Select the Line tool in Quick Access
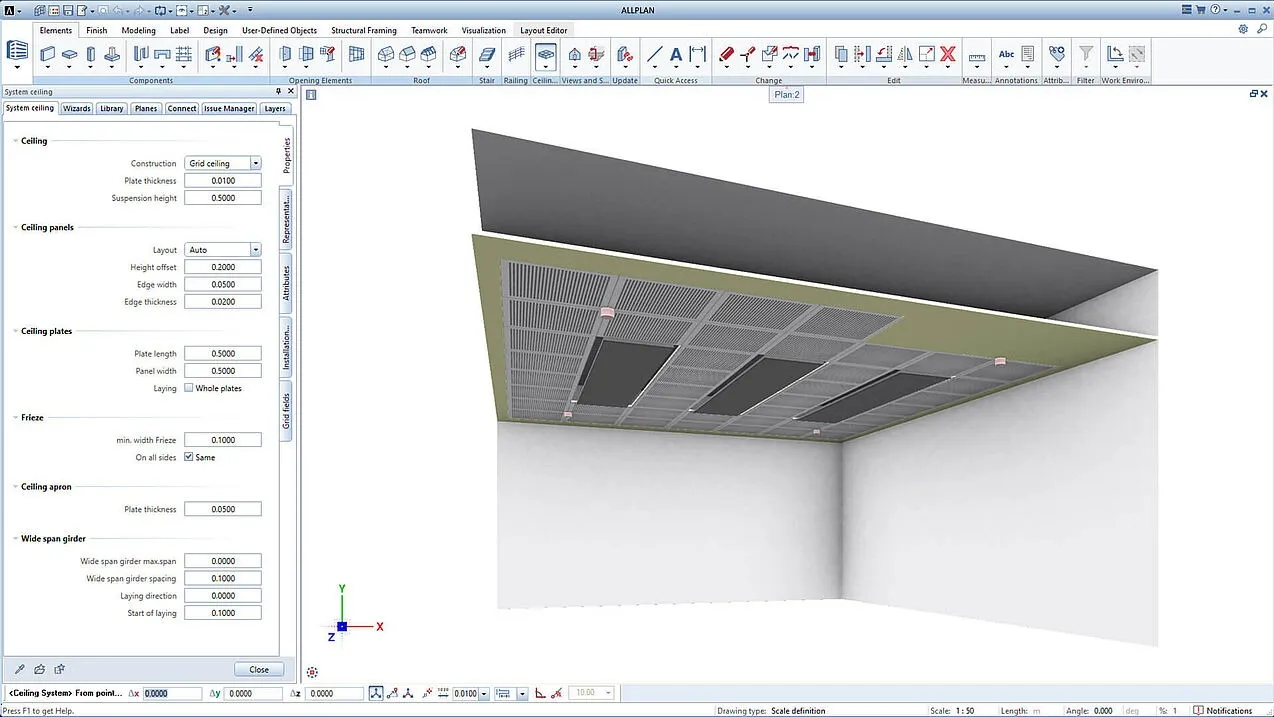The image size is (1274, 717). (653, 54)
